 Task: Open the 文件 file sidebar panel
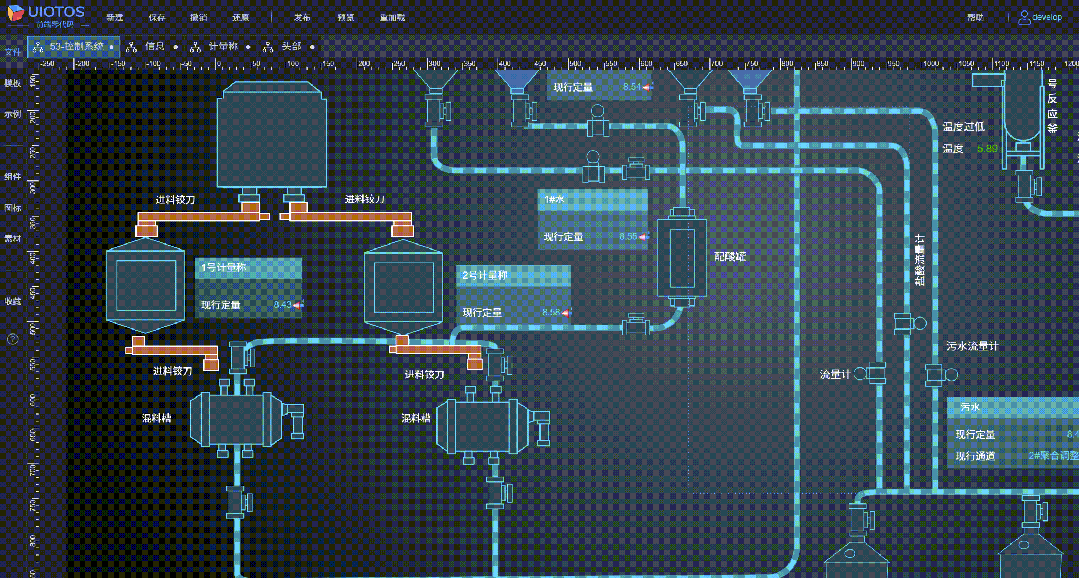click(12, 53)
